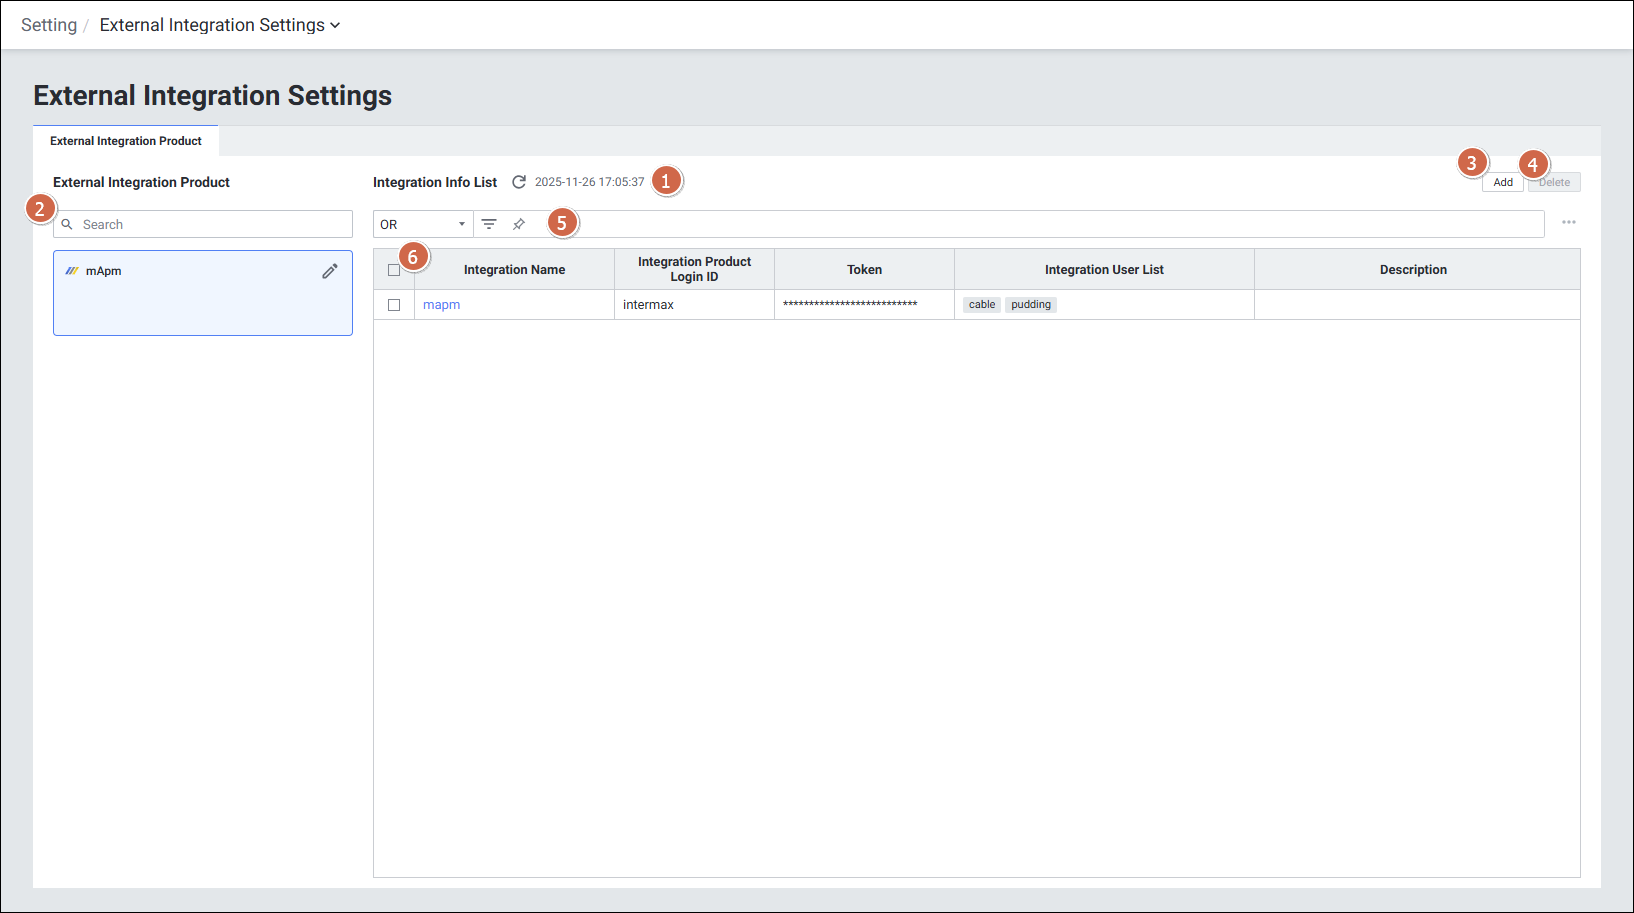Click the cable user tag

point(981,305)
